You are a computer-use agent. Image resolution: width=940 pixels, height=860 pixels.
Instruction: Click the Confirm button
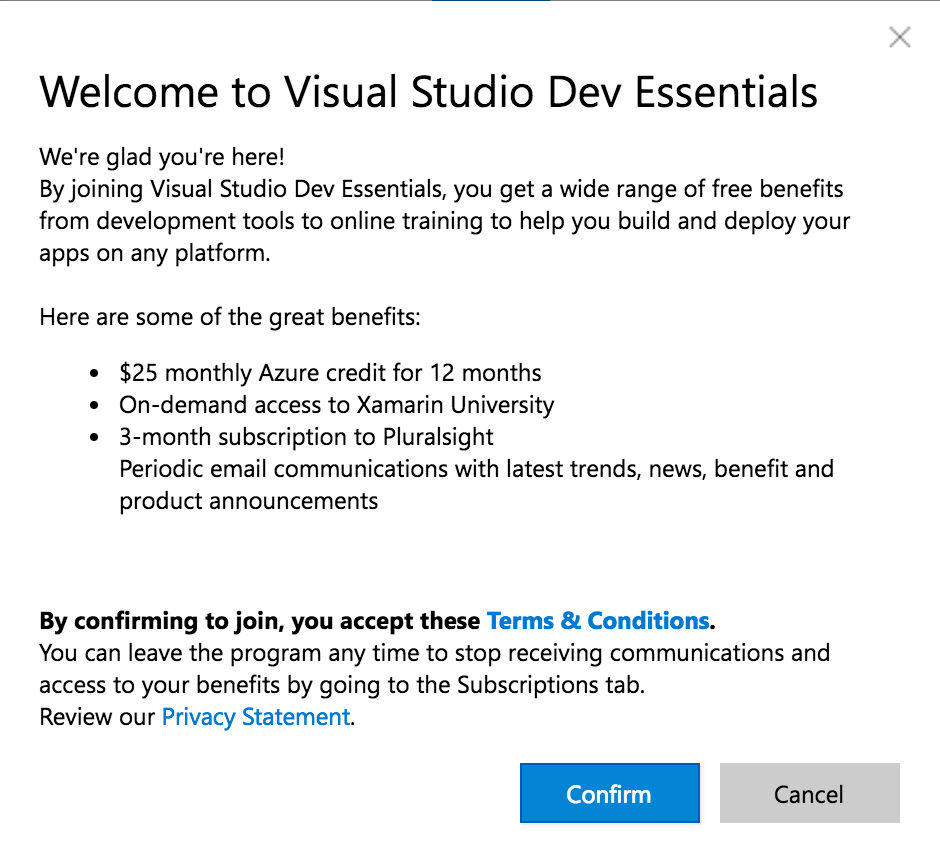tap(609, 794)
